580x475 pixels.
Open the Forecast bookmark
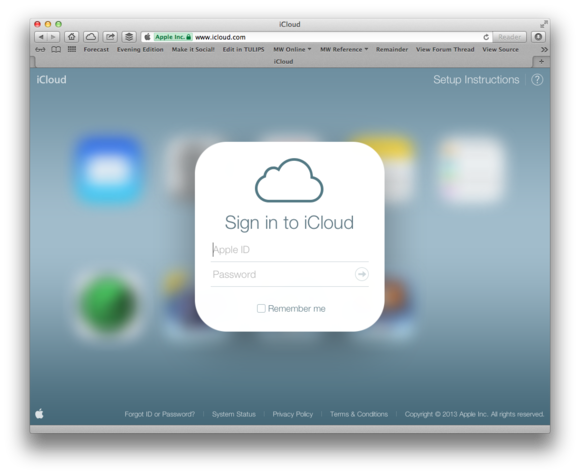96,49
